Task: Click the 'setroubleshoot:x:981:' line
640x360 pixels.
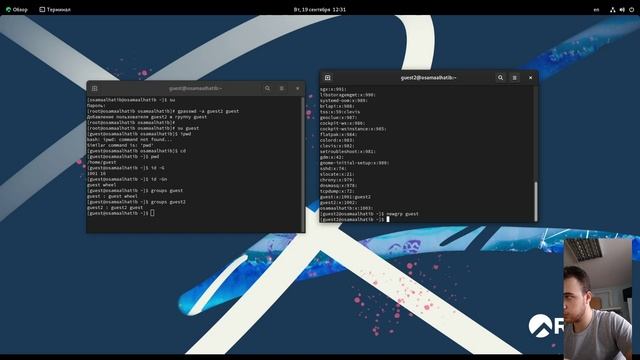Action: click(348, 151)
